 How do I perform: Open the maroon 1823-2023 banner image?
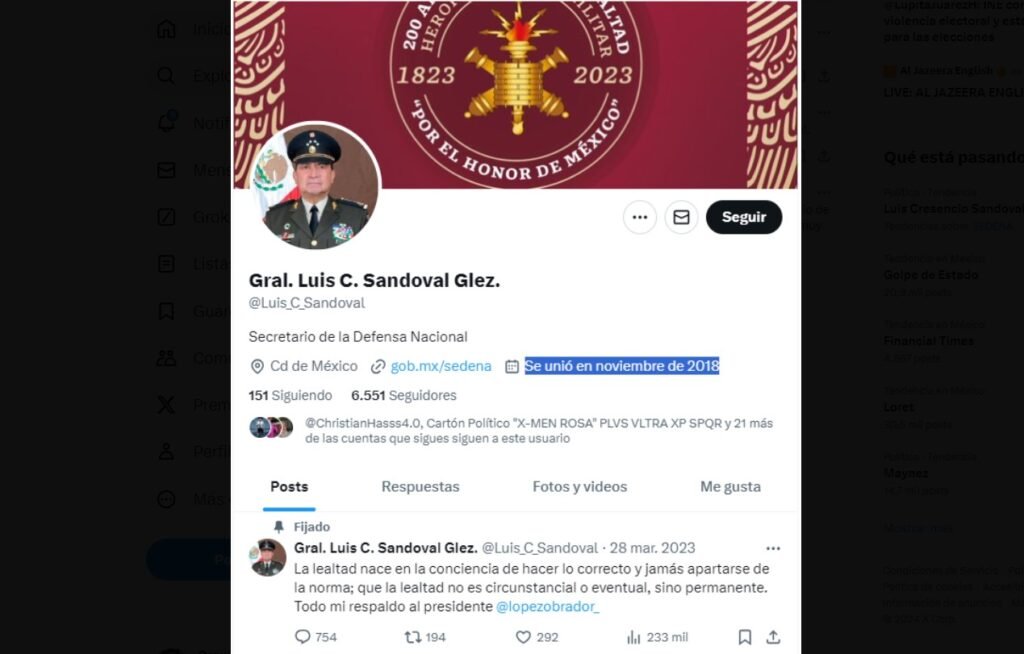click(516, 94)
